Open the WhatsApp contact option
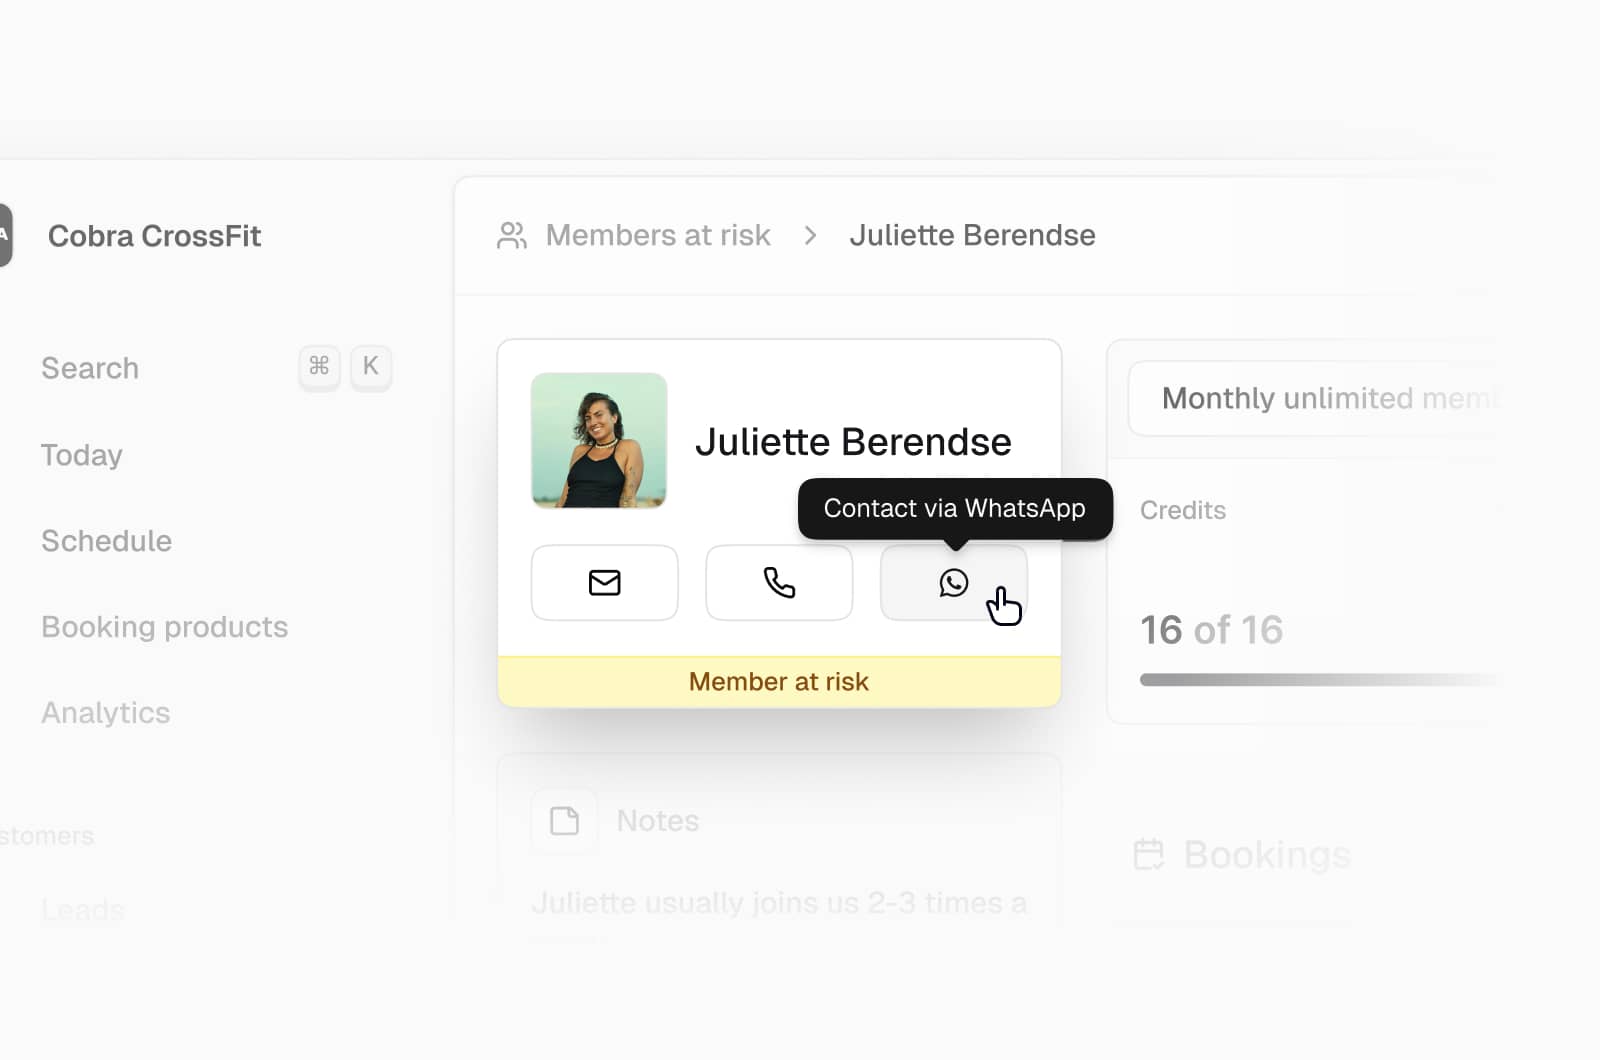 click(953, 582)
